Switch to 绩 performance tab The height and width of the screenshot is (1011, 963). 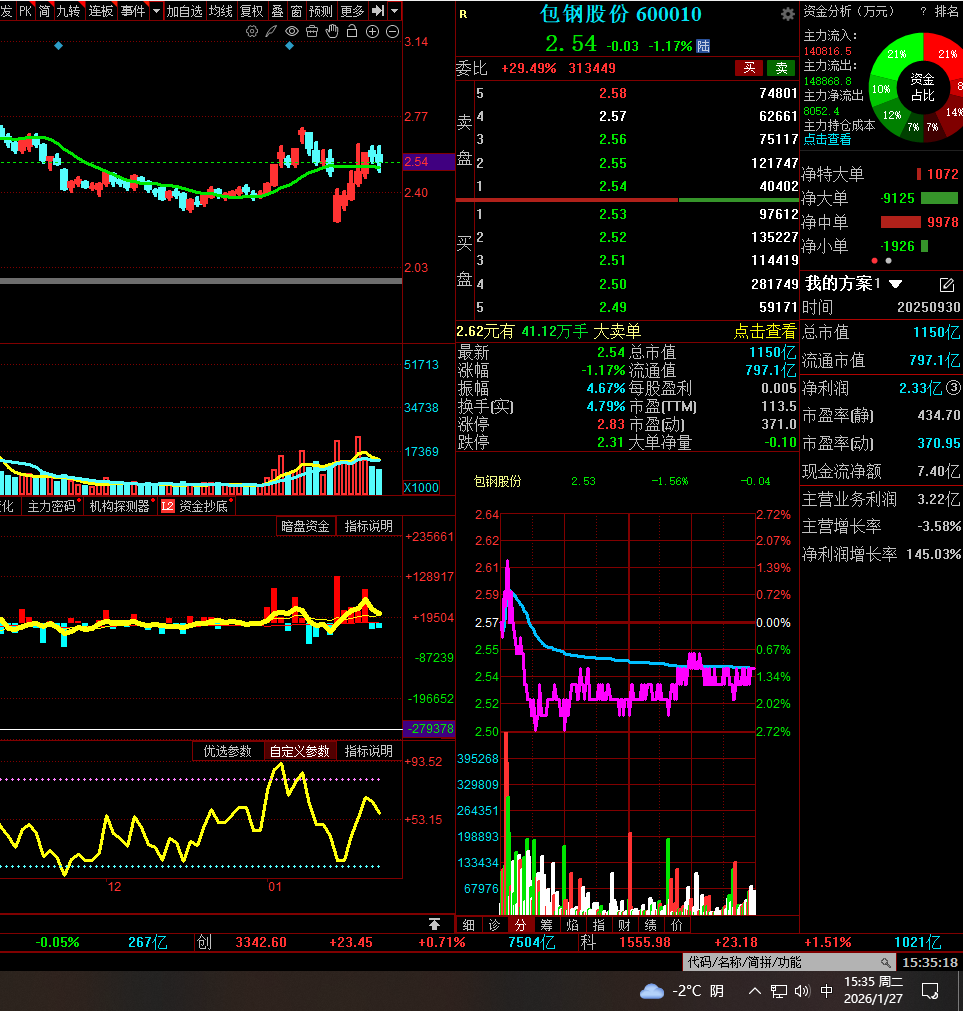650,925
